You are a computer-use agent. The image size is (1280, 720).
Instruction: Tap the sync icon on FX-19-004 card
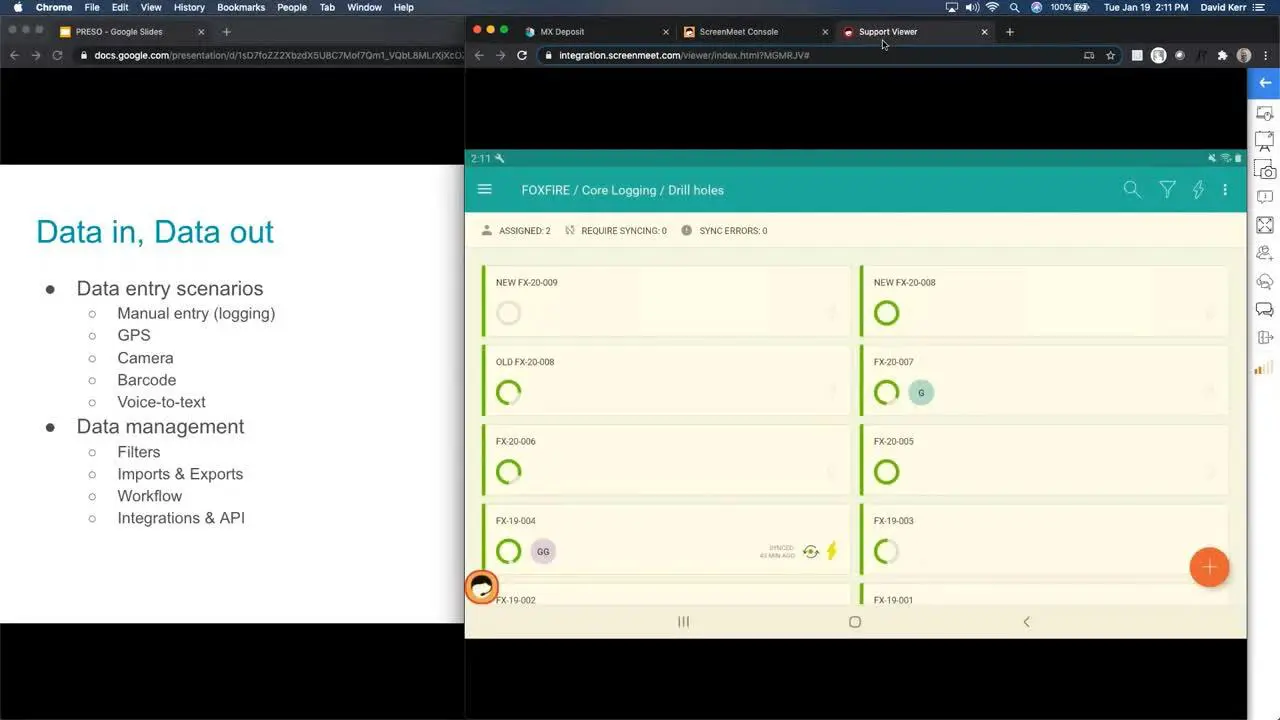(x=810, y=551)
